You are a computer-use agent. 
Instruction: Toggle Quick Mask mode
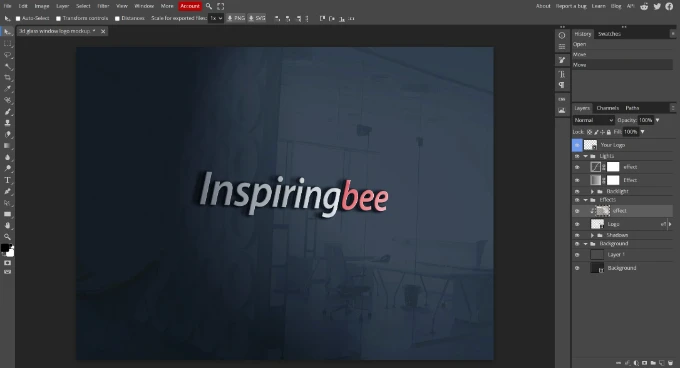pos(7,263)
